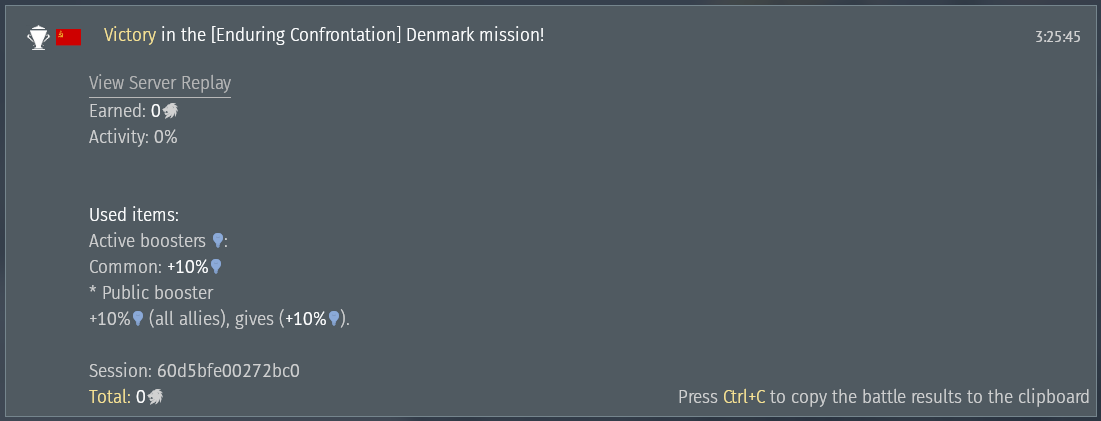Click the booster icon on the Common line
This screenshot has height=421, width=1101.
tap(215, 267)
